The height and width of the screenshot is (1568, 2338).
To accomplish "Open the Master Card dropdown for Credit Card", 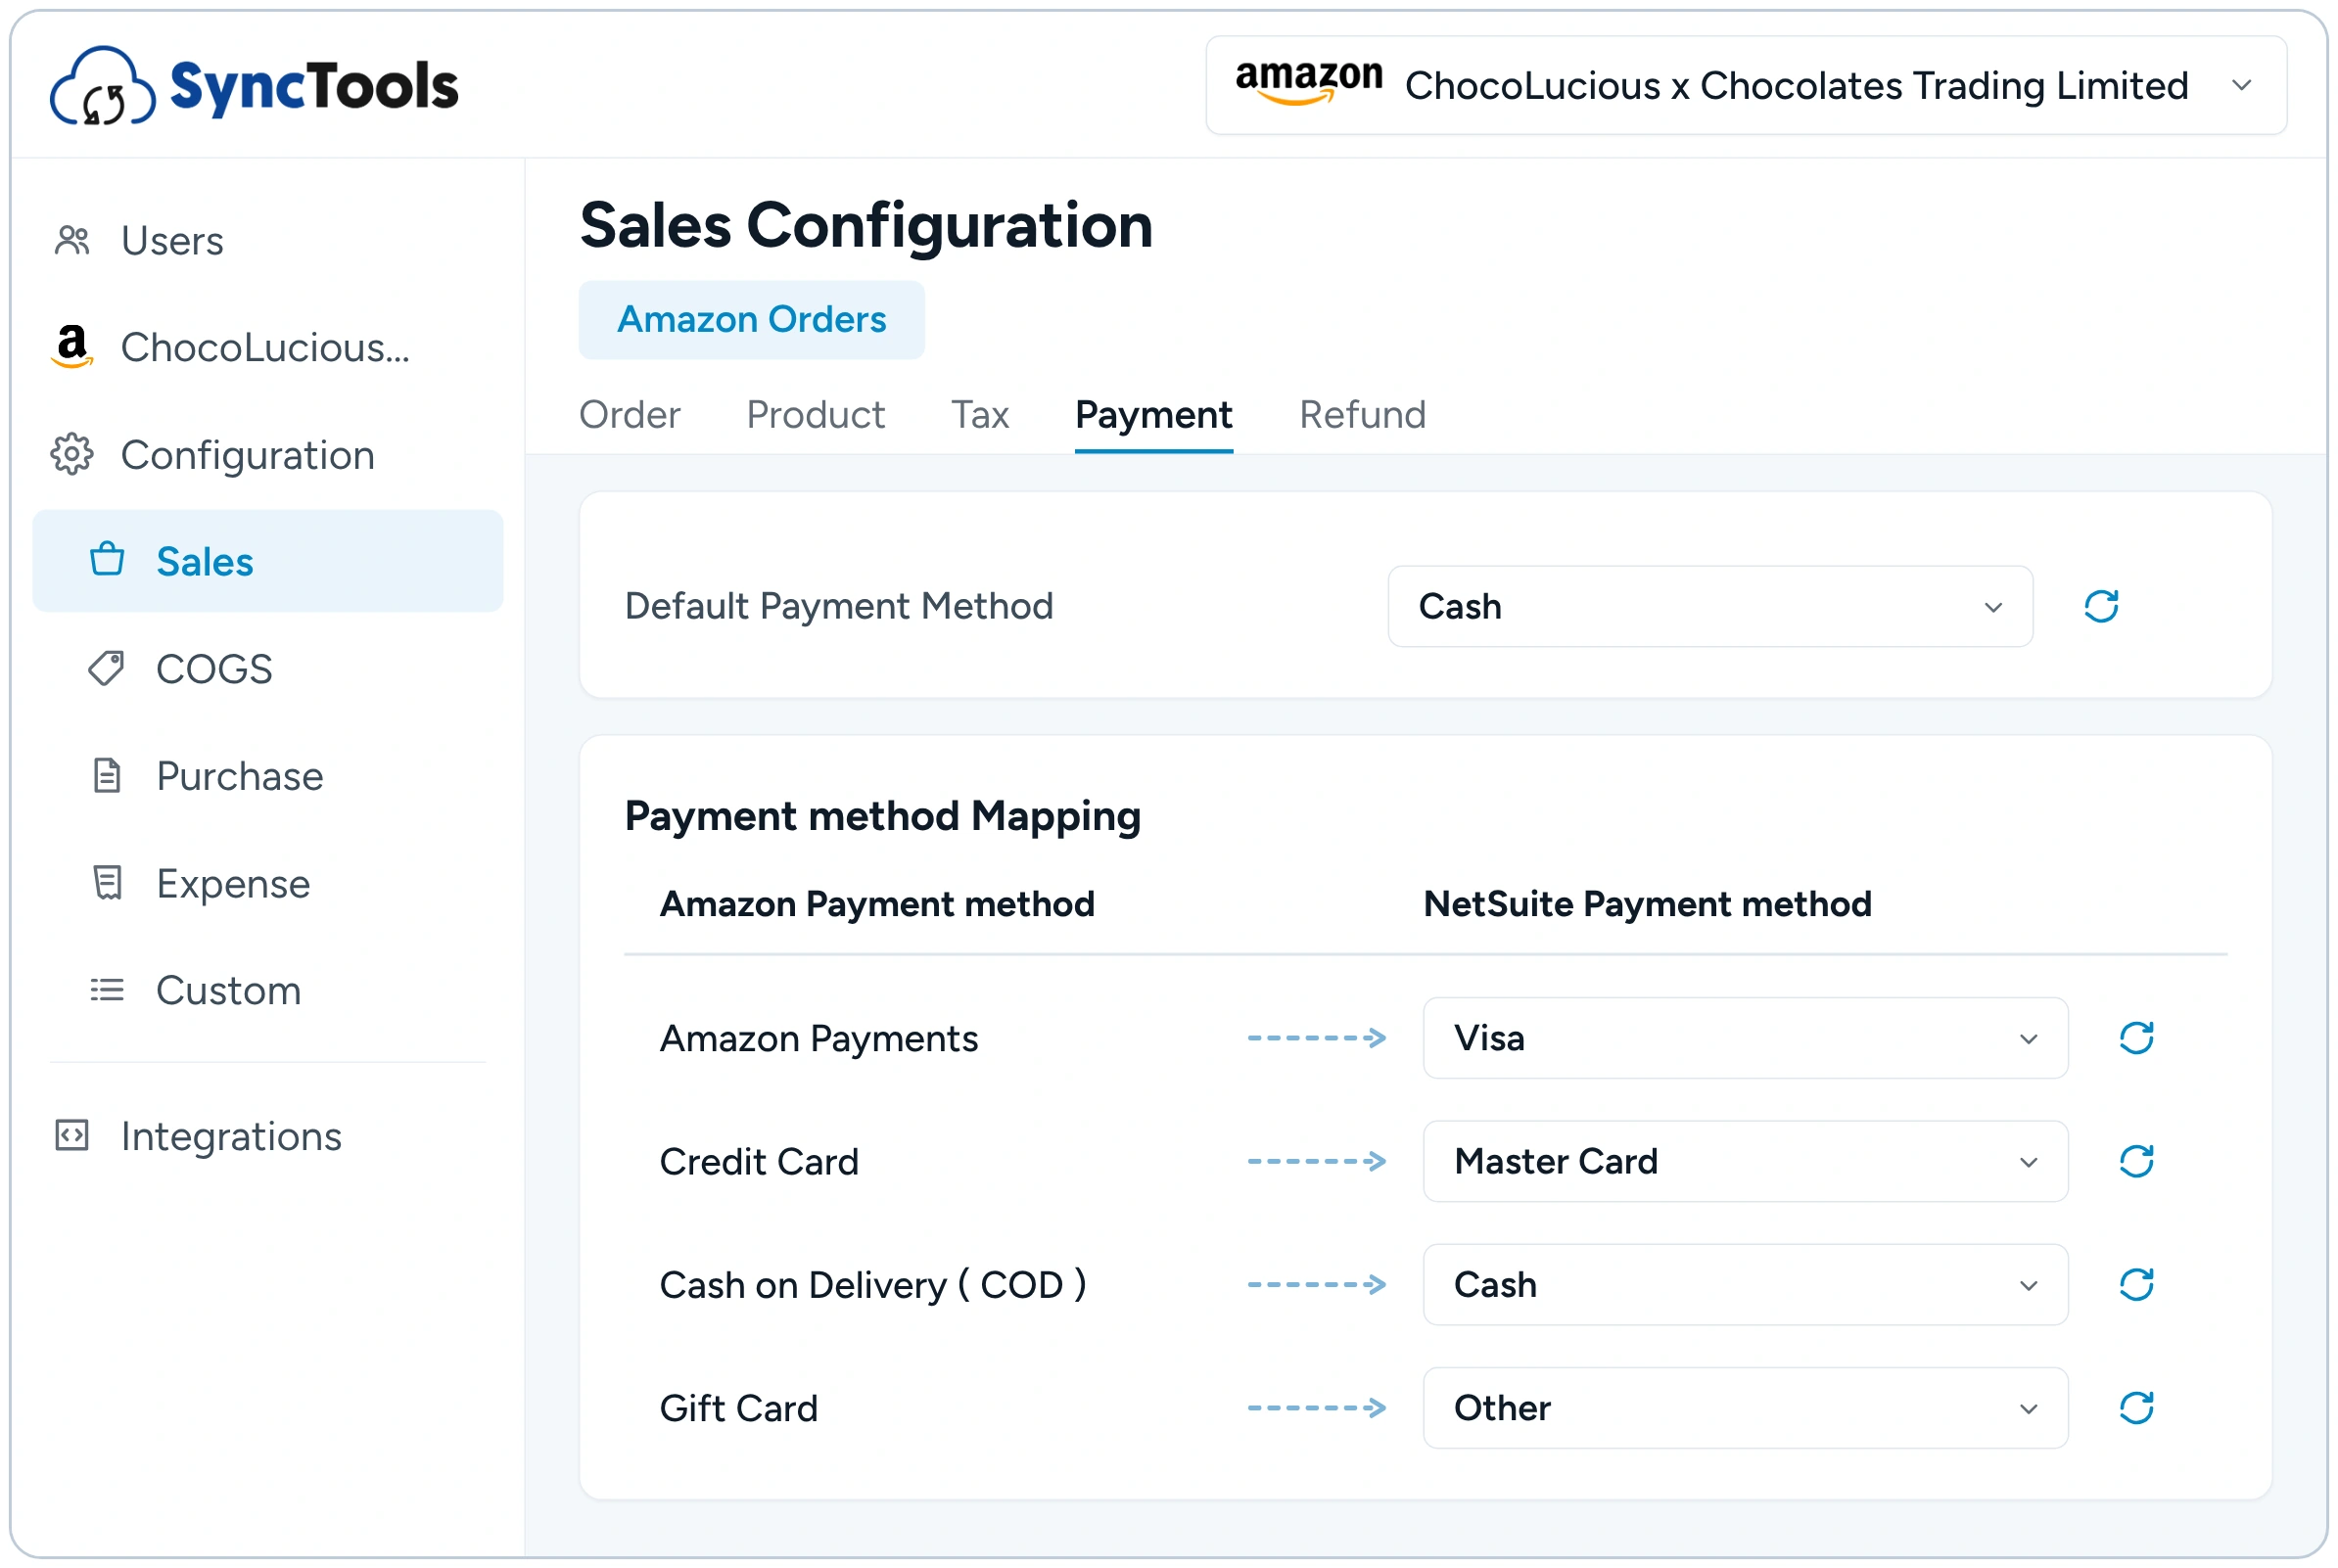I will [x=1744, y=1161].
